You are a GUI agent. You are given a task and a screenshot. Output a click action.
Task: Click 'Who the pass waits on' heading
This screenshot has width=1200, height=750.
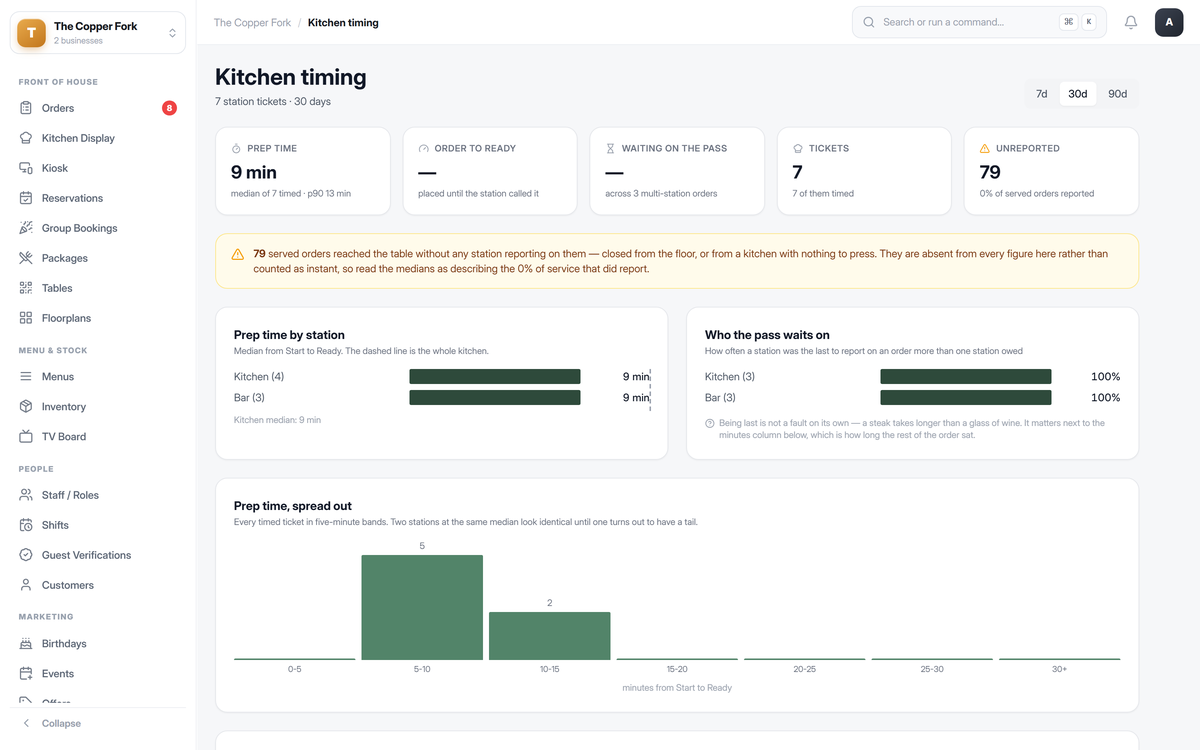[767, 335]
